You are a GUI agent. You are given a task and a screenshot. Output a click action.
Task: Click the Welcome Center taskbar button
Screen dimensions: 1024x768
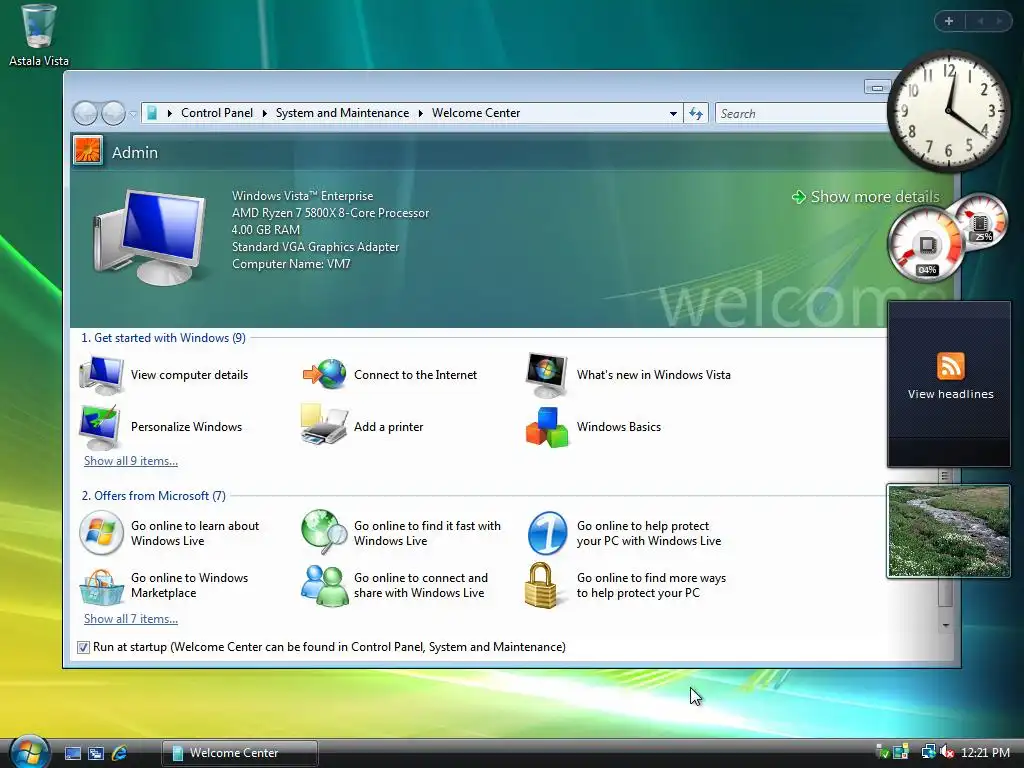pyautogui.click(x=239, y=753)
